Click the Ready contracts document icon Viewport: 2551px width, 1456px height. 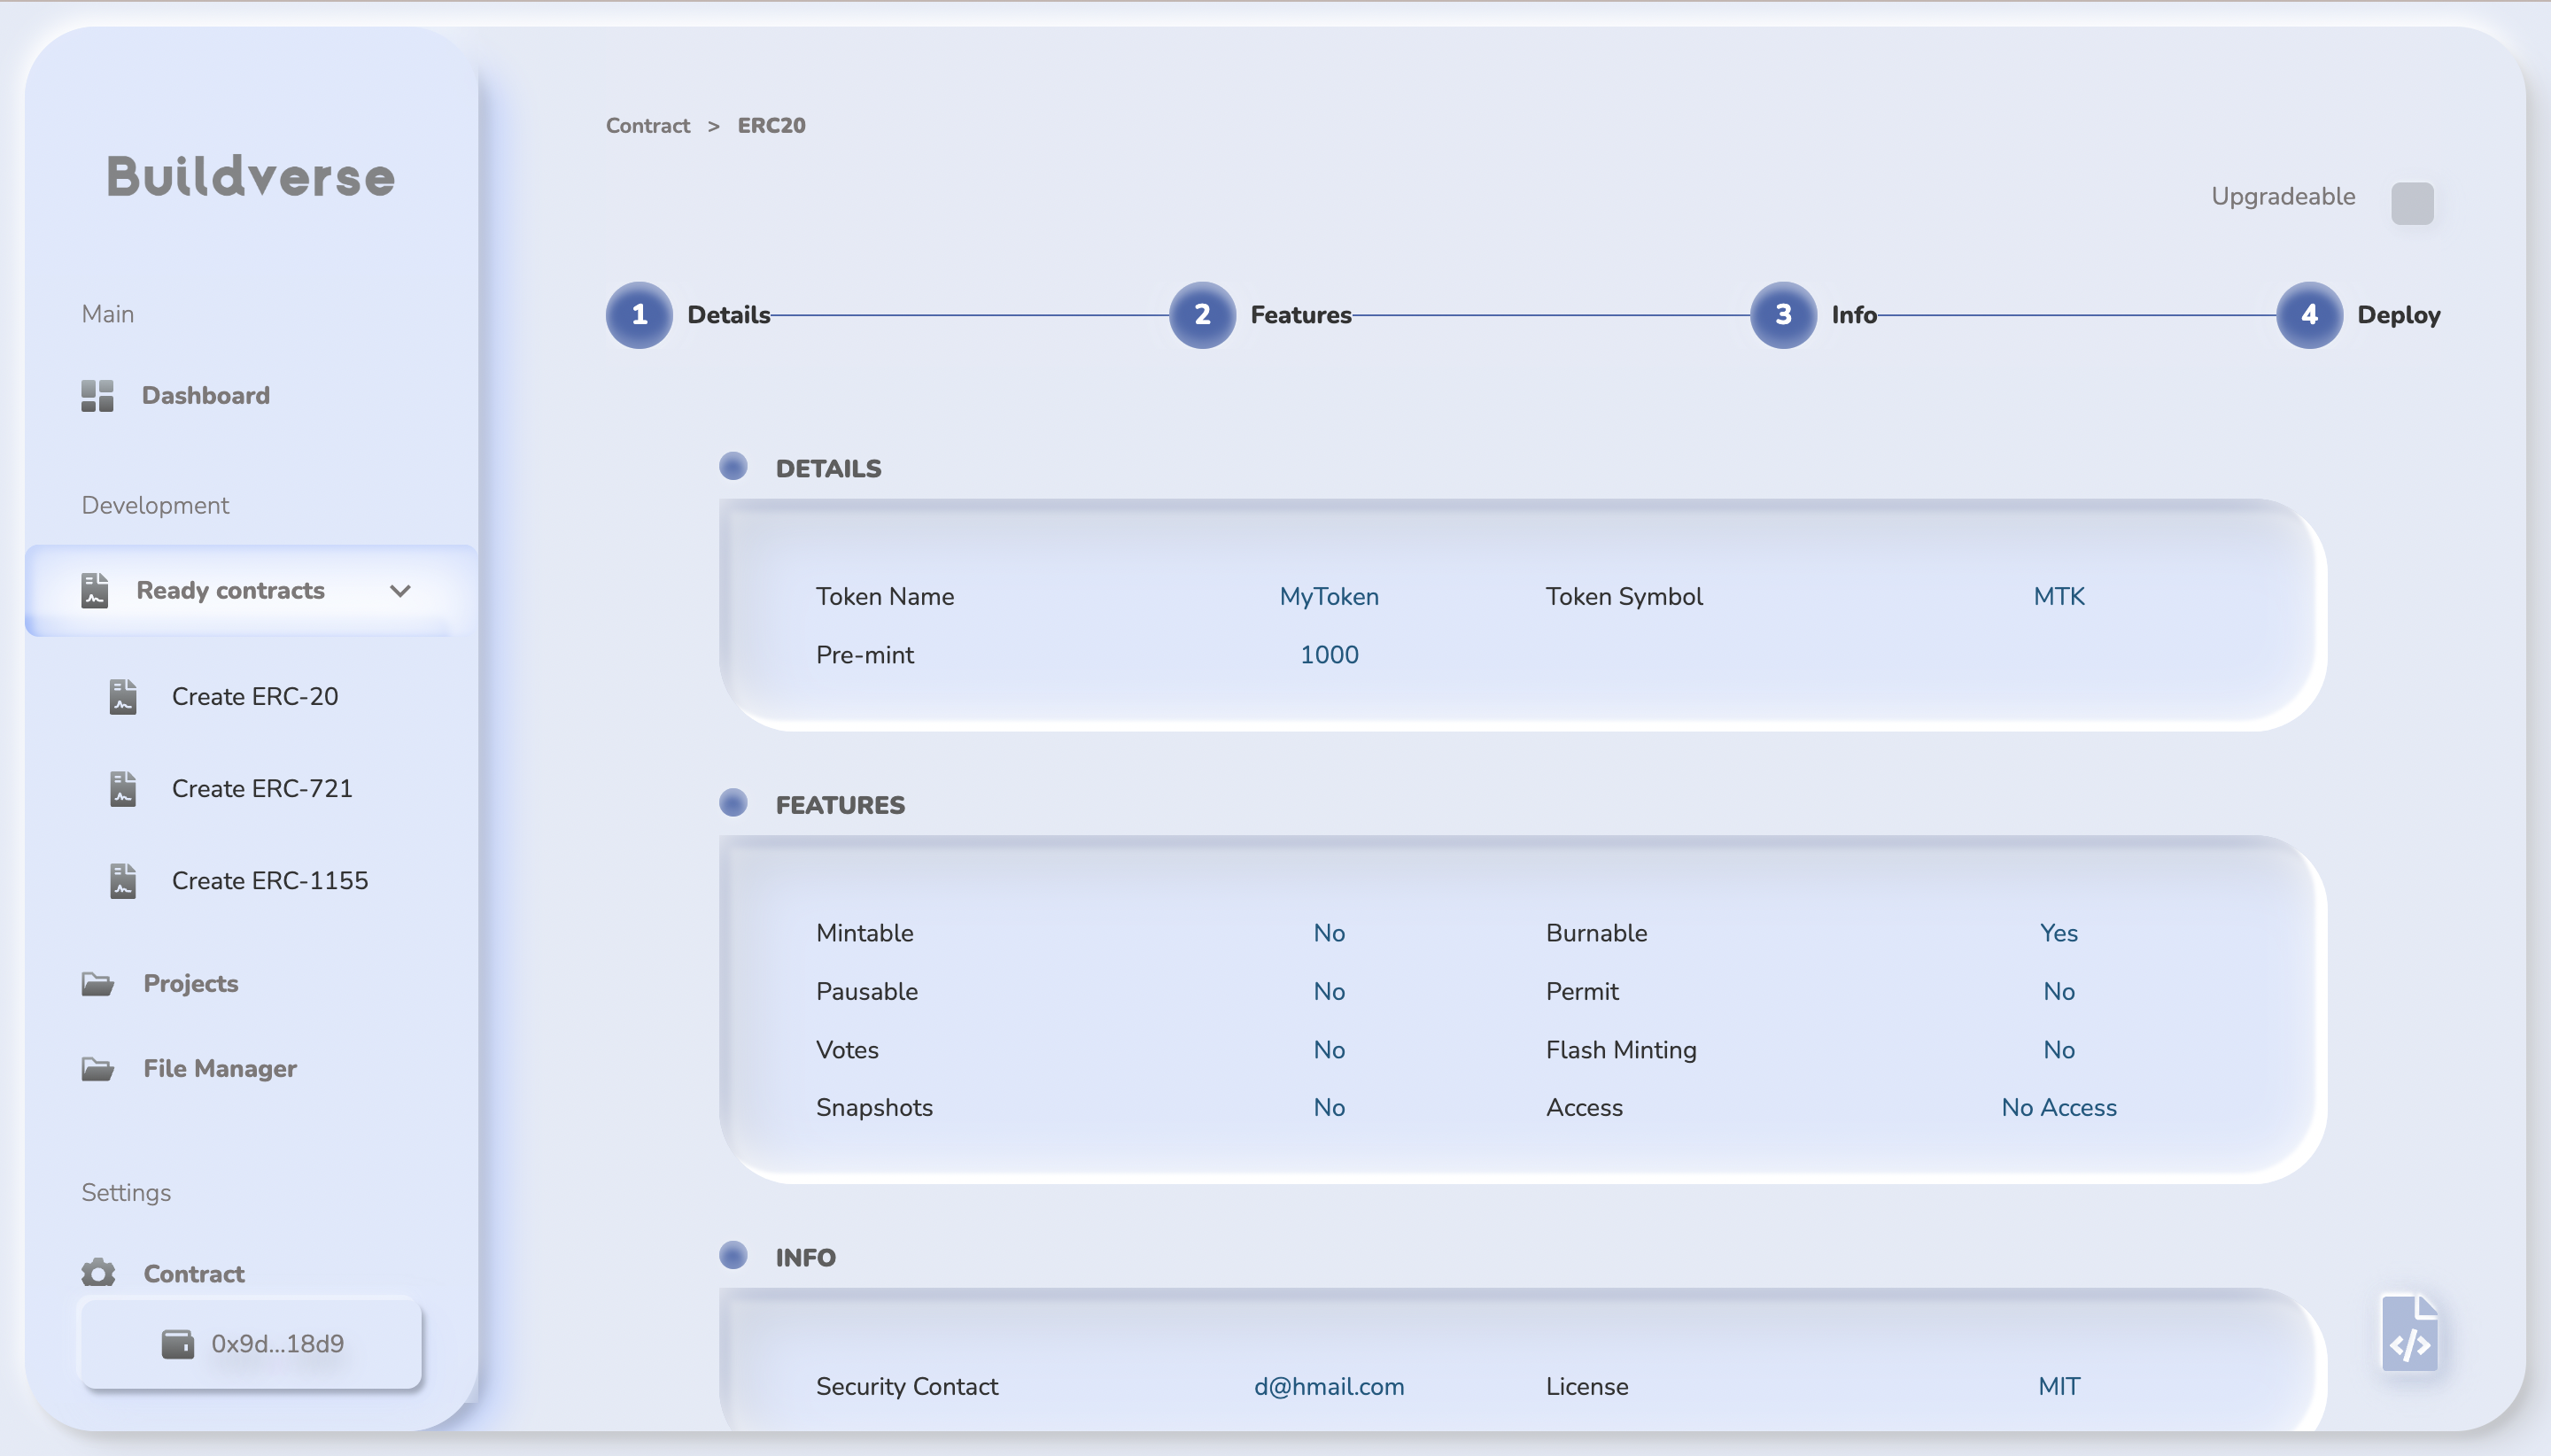point(95,590)
